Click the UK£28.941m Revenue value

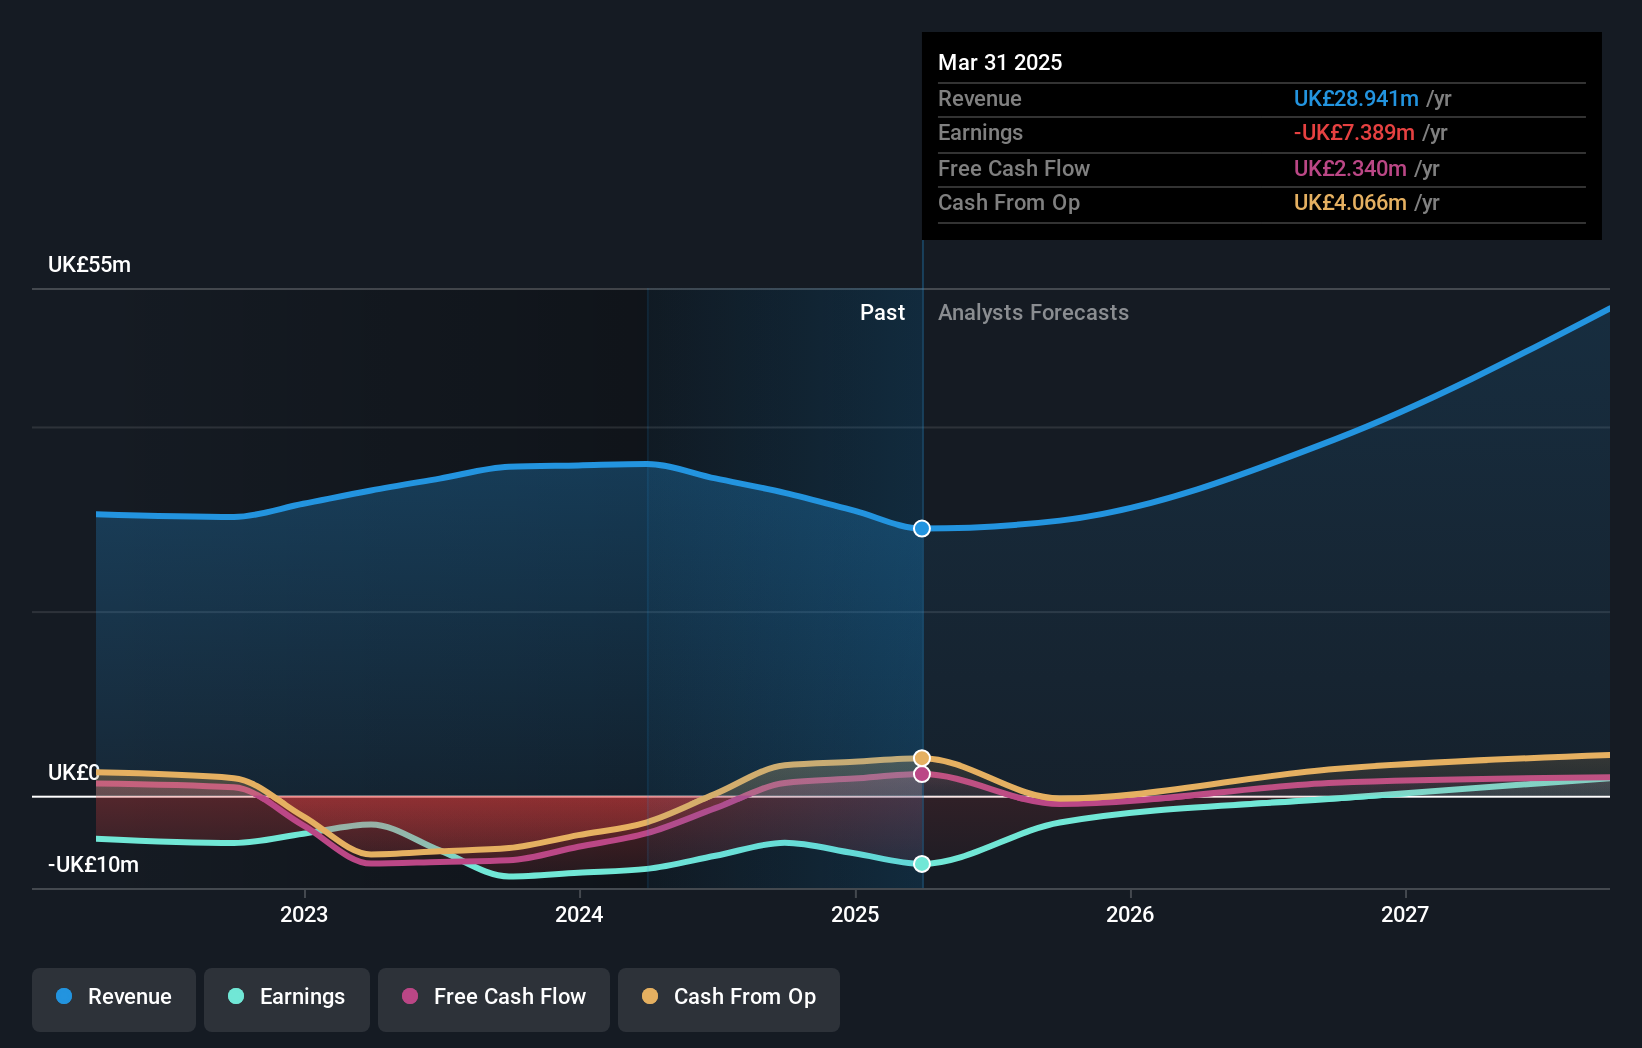(1356, 98)
